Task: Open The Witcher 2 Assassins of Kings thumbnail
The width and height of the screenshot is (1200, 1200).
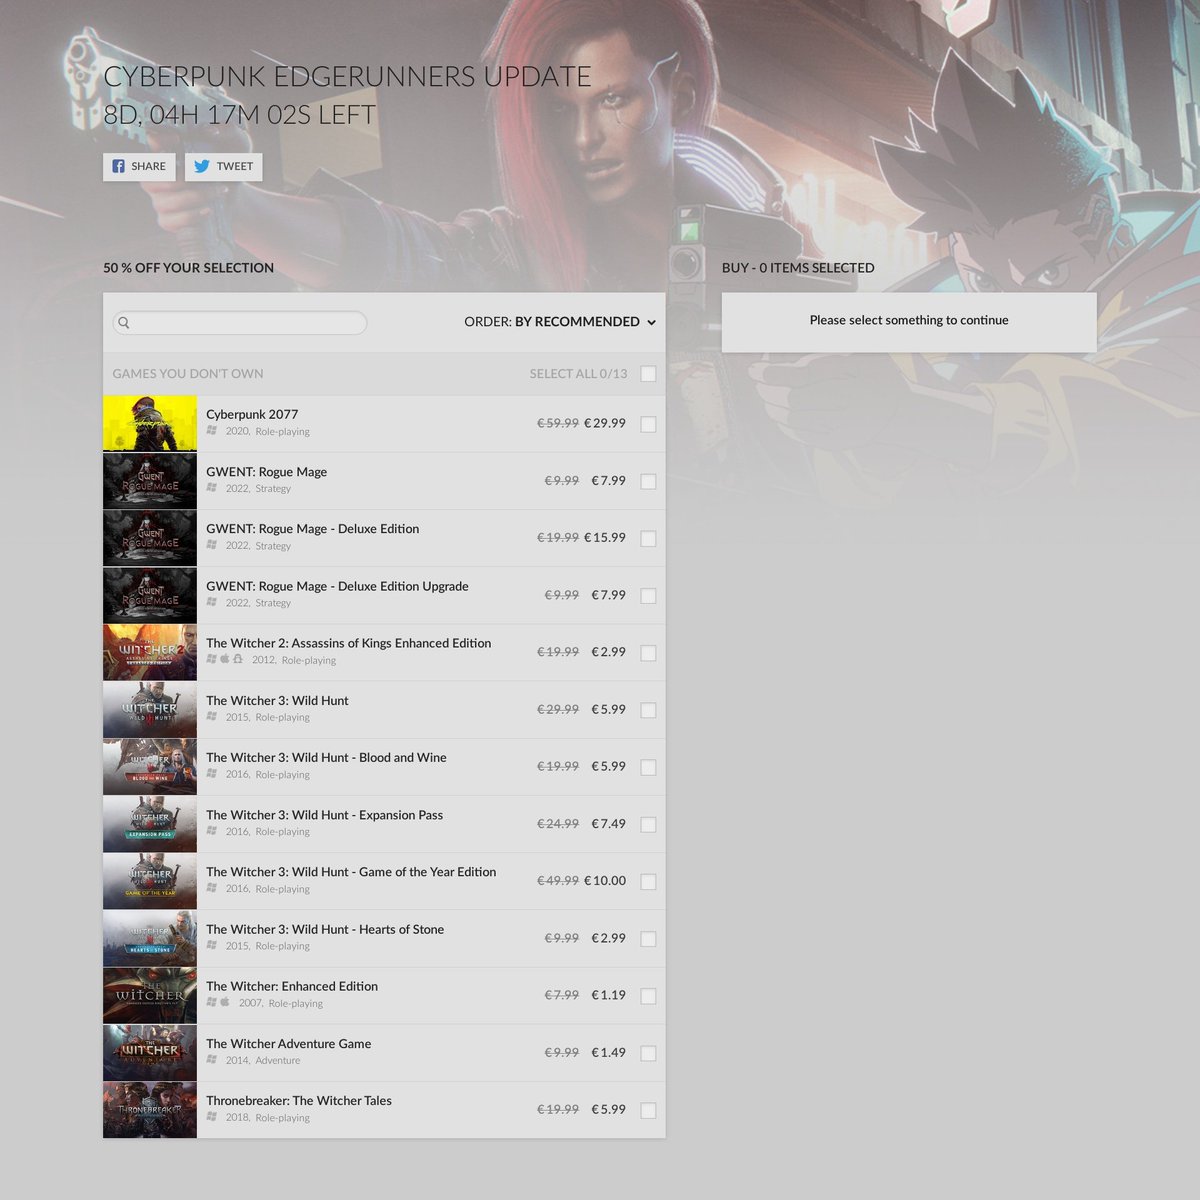Action: coord(150,652)
